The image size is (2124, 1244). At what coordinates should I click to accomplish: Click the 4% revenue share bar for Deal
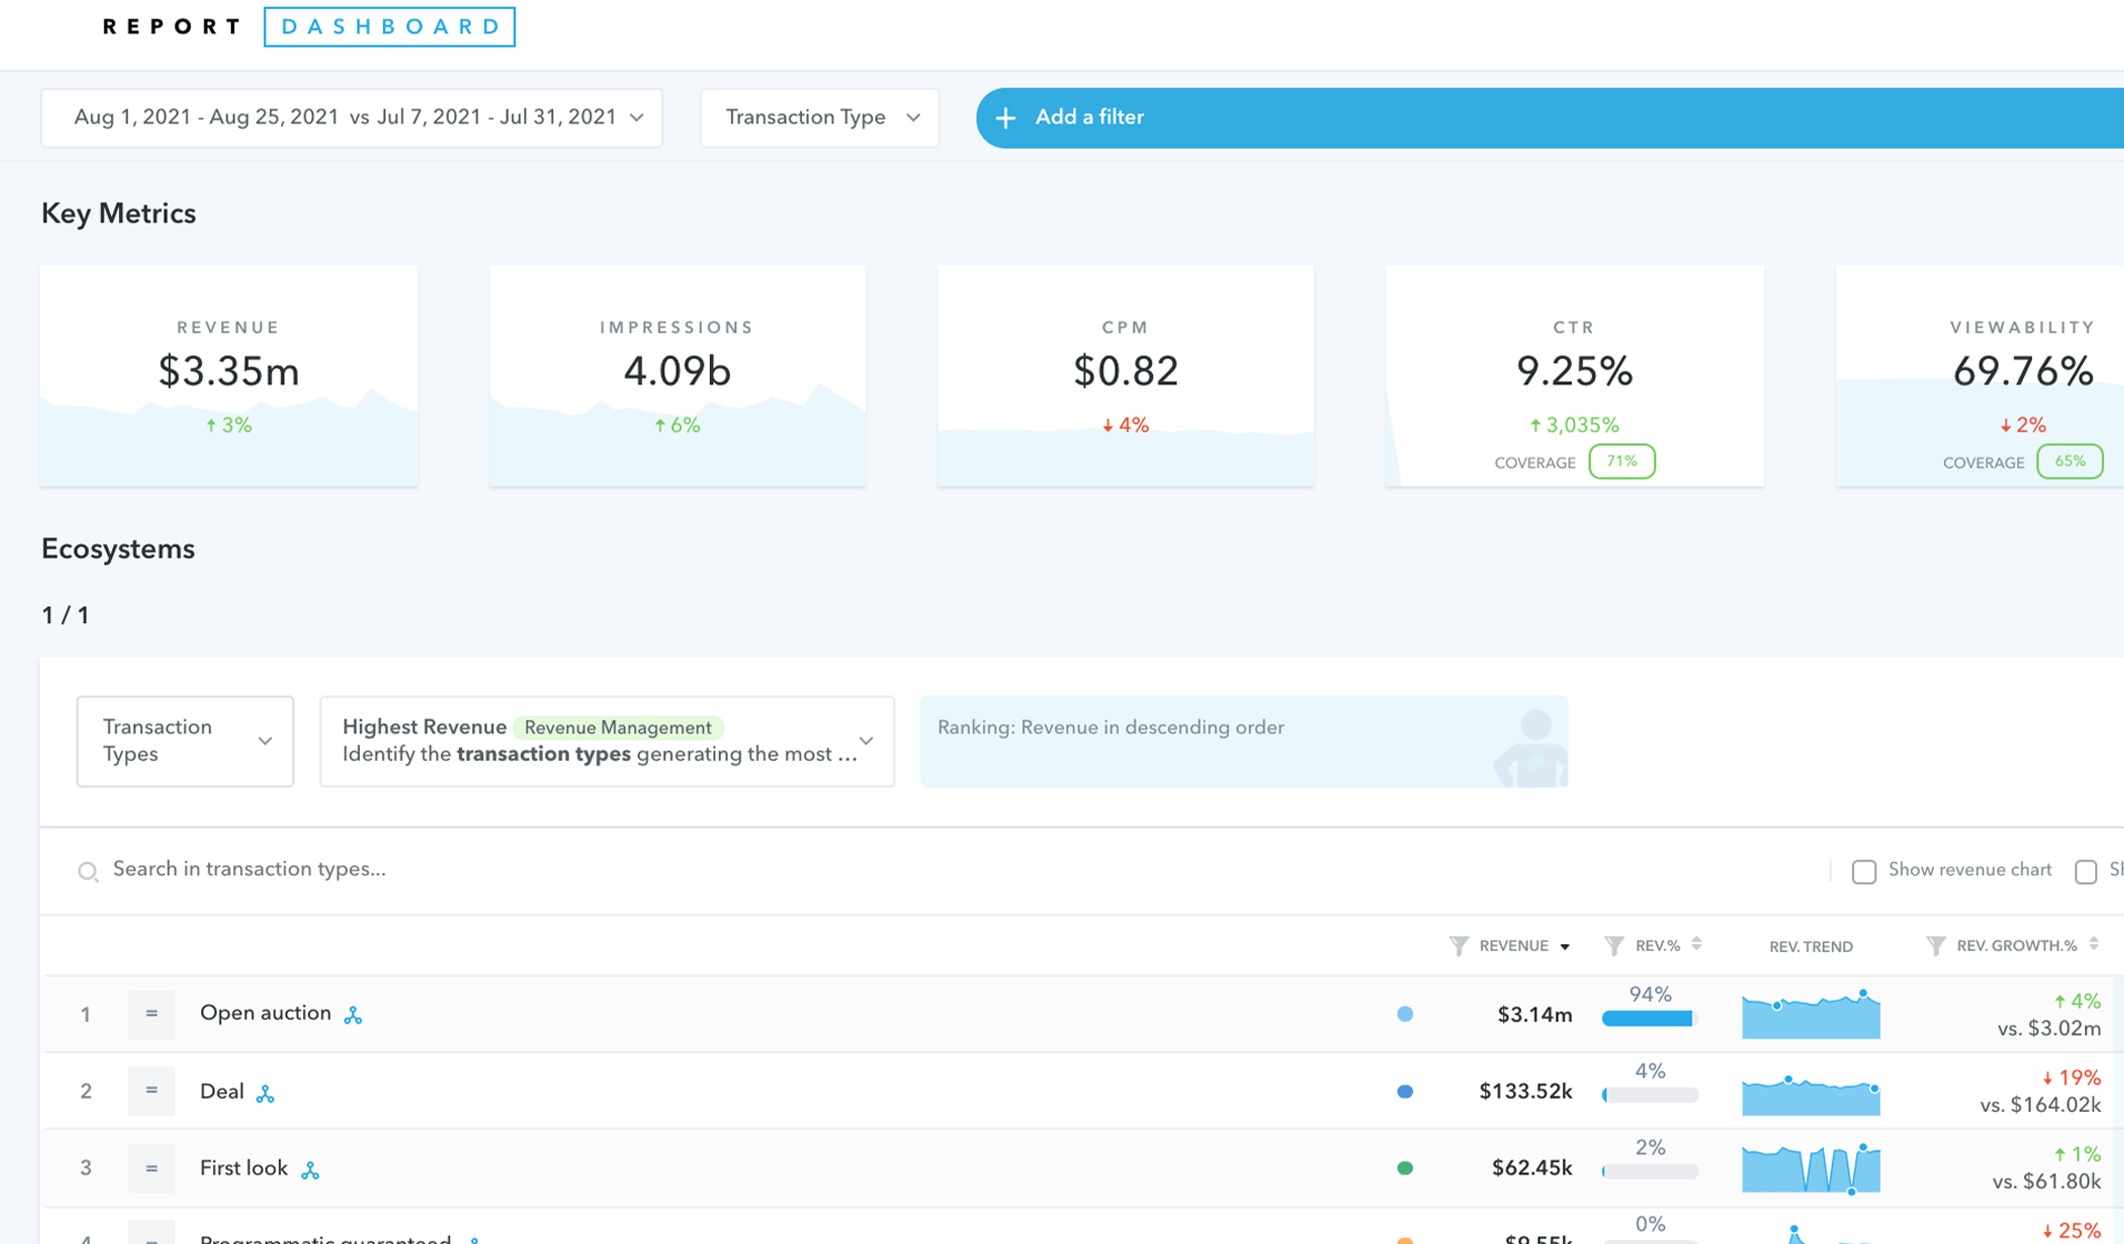coord(1650,1095)
